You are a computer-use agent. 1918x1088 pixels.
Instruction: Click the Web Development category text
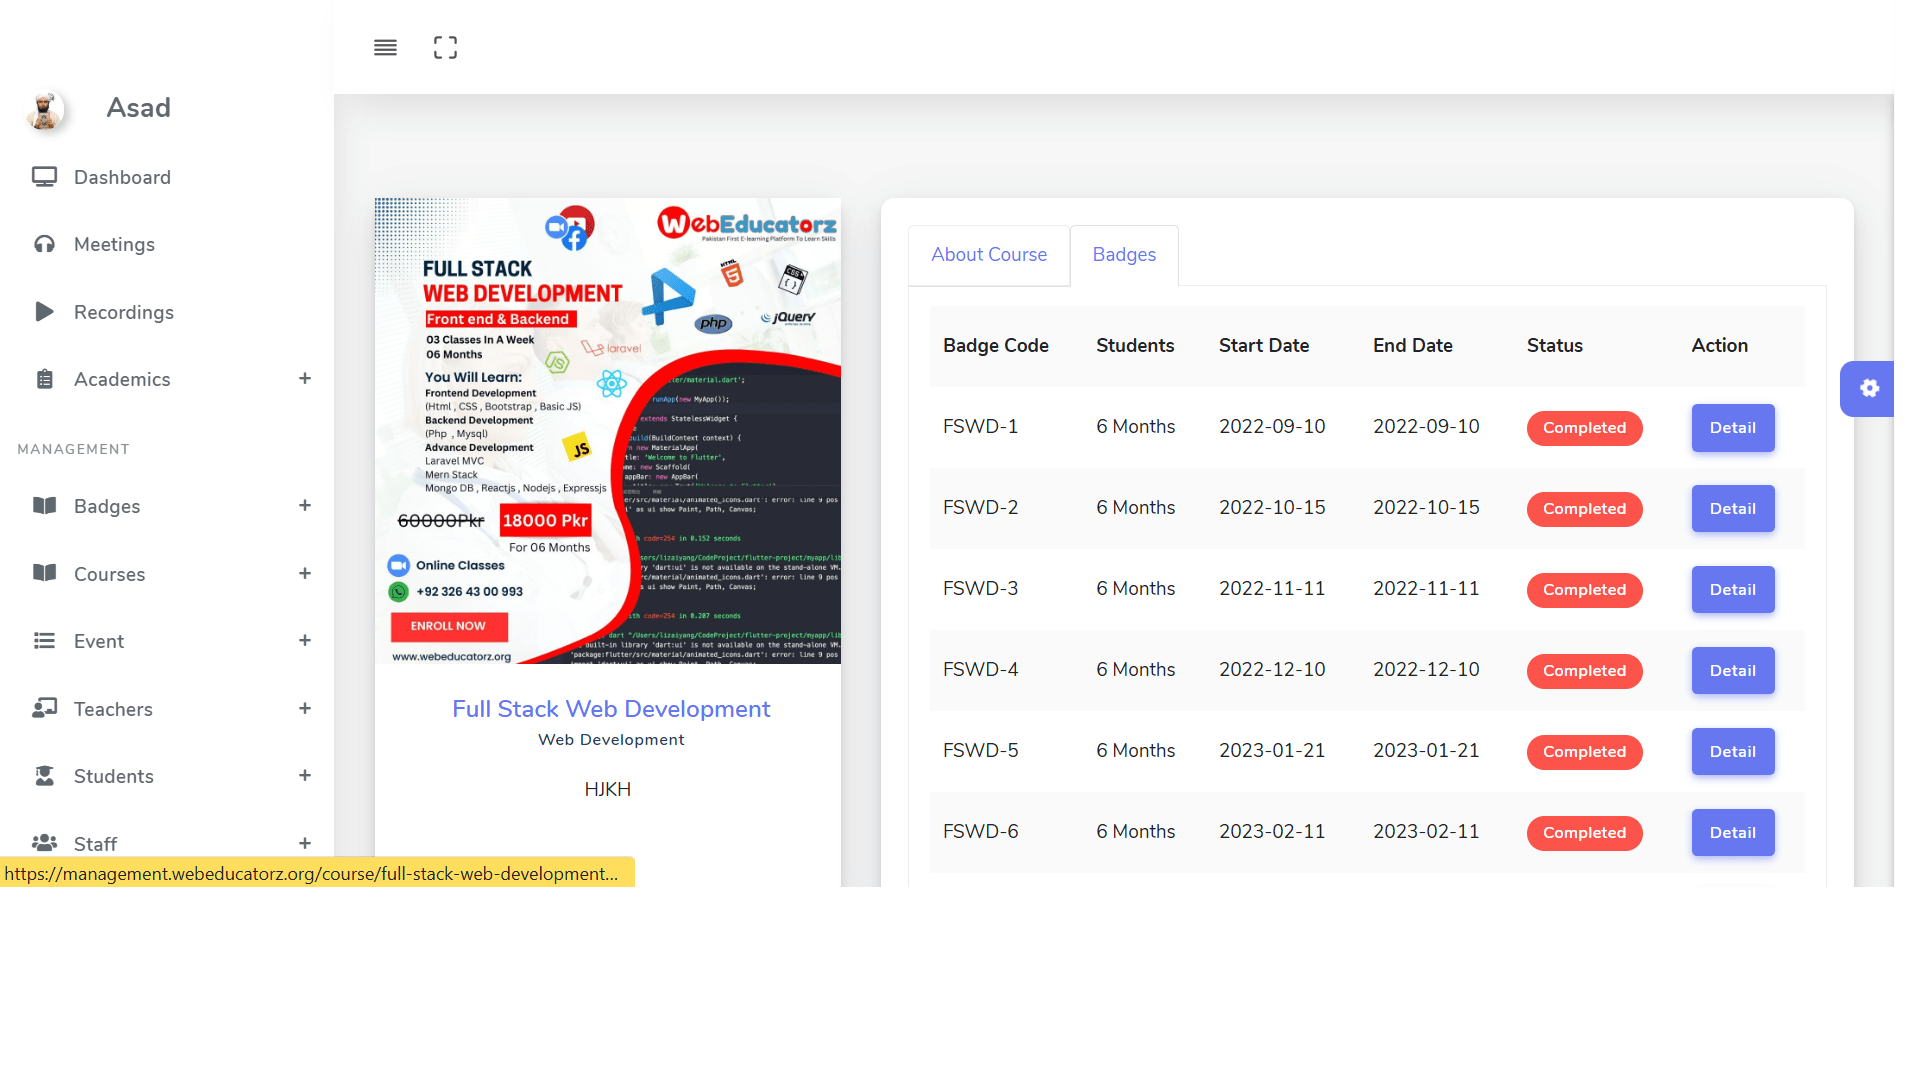pos(611,740)
